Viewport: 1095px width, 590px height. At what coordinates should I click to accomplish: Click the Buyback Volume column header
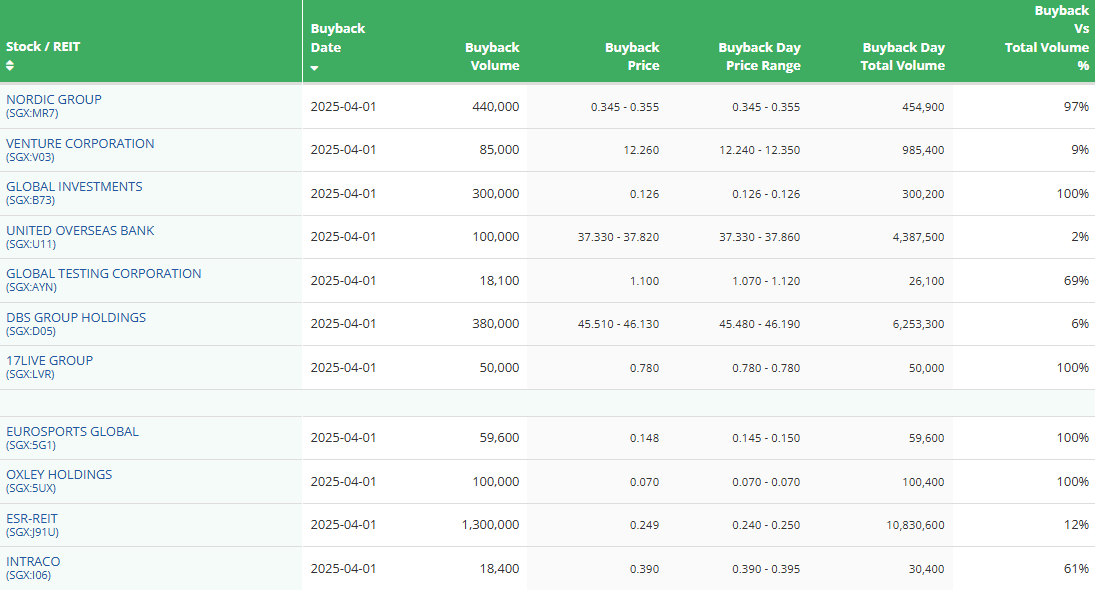(492, 57)
